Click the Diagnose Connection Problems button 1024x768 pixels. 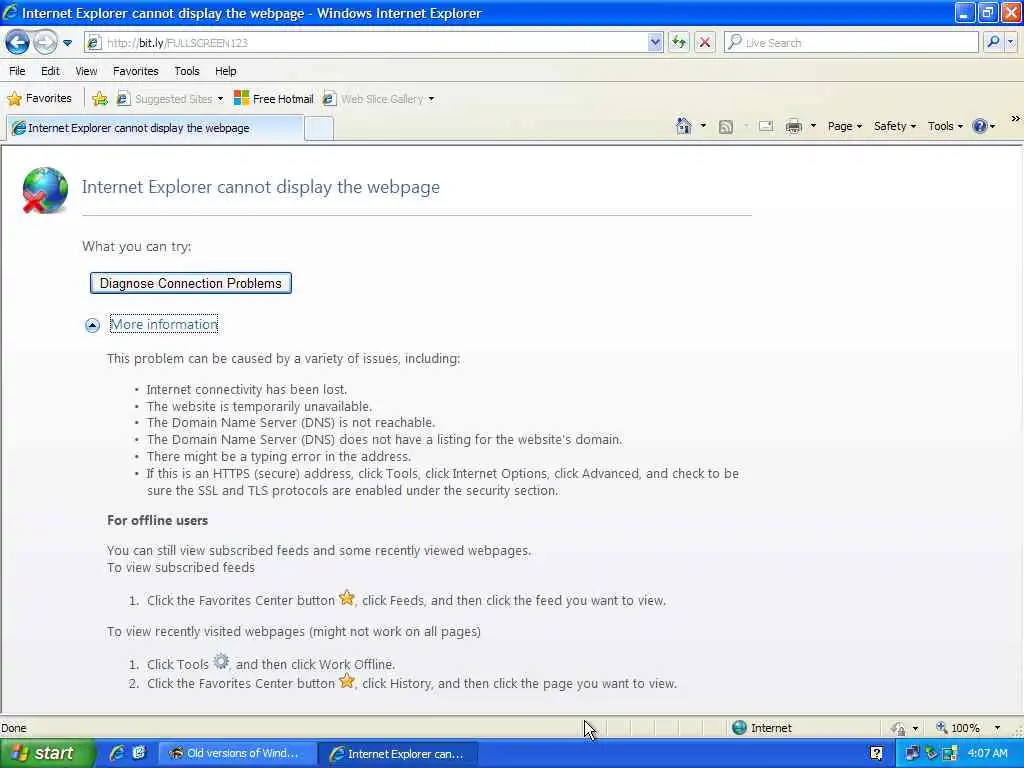point(191,283)
